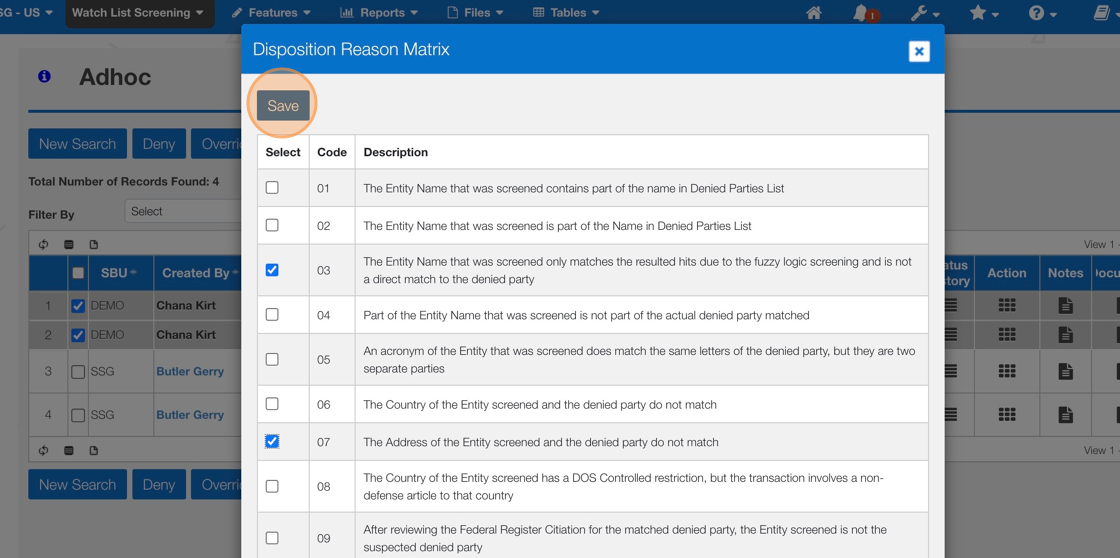
Task: Expand the Features menu
Action: click(271, 13)
